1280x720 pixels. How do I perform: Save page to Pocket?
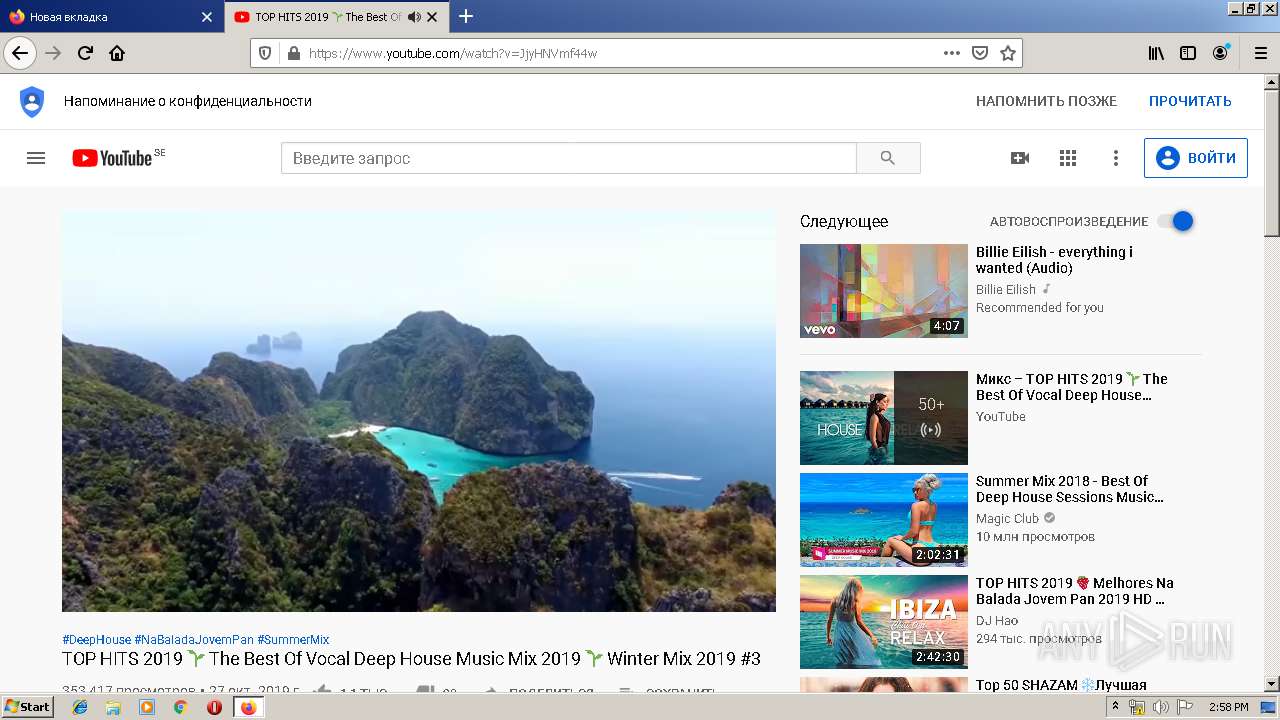point(980,53)
